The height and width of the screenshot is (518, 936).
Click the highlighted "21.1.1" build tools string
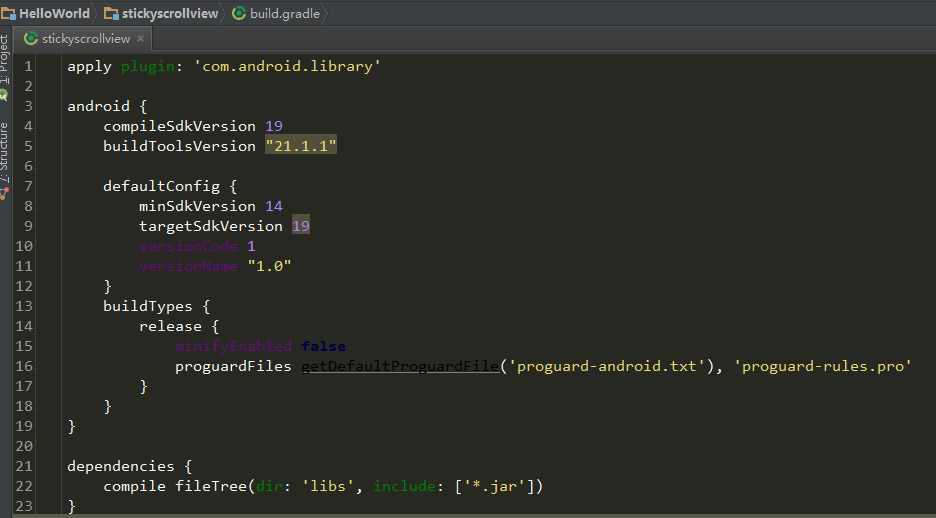click(301, 146)
